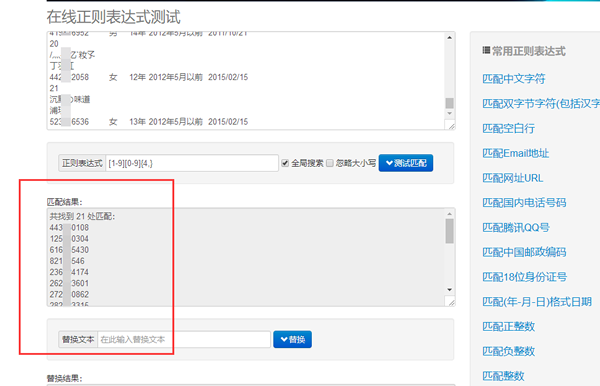Click the source text area scroll down arrow
The width and height of the screenshot is (600, 386).
[450, 113]
